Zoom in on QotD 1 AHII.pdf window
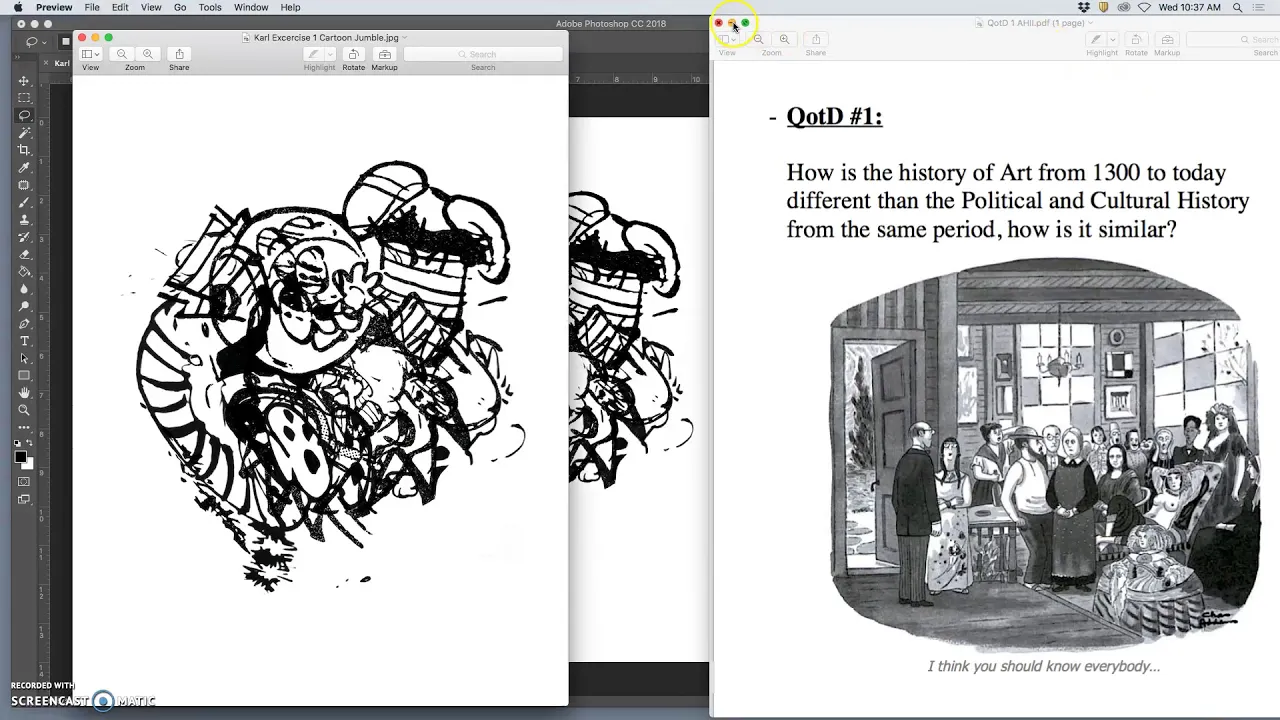1280x720 pixels. coord(784,39)
